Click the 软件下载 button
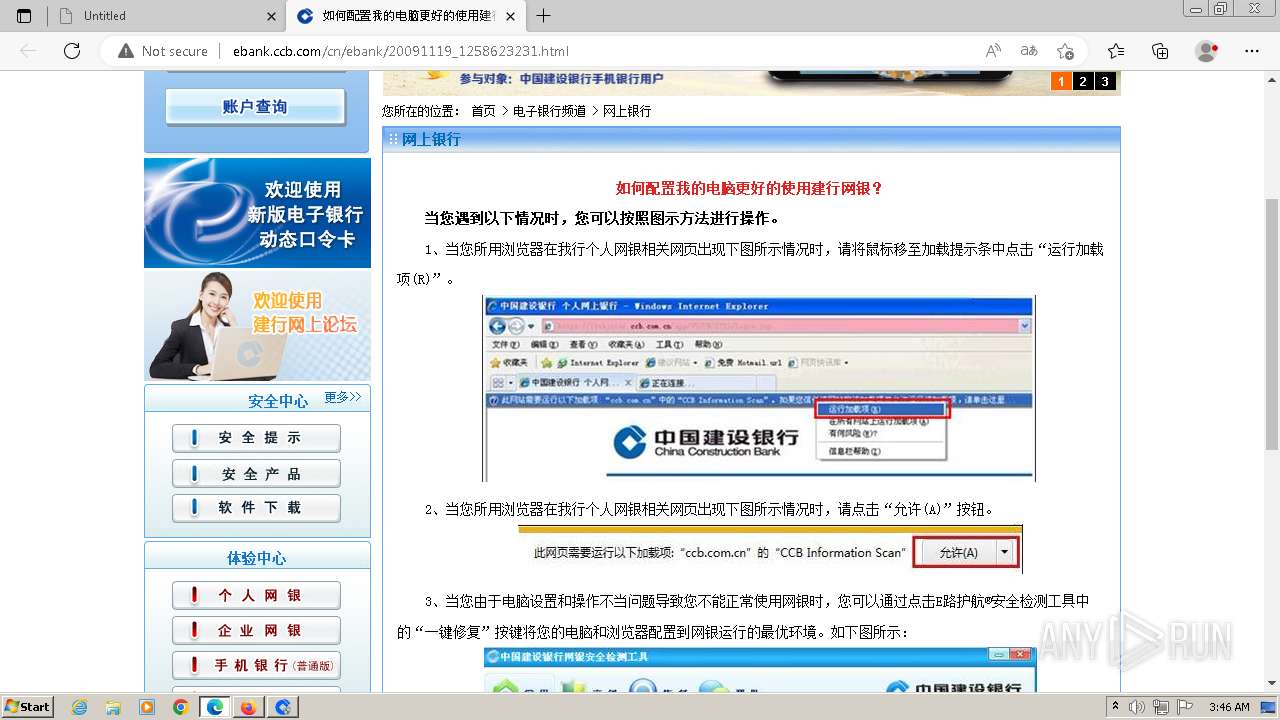1280x720 pixels. pyautogui.click(x=256, y=508)
